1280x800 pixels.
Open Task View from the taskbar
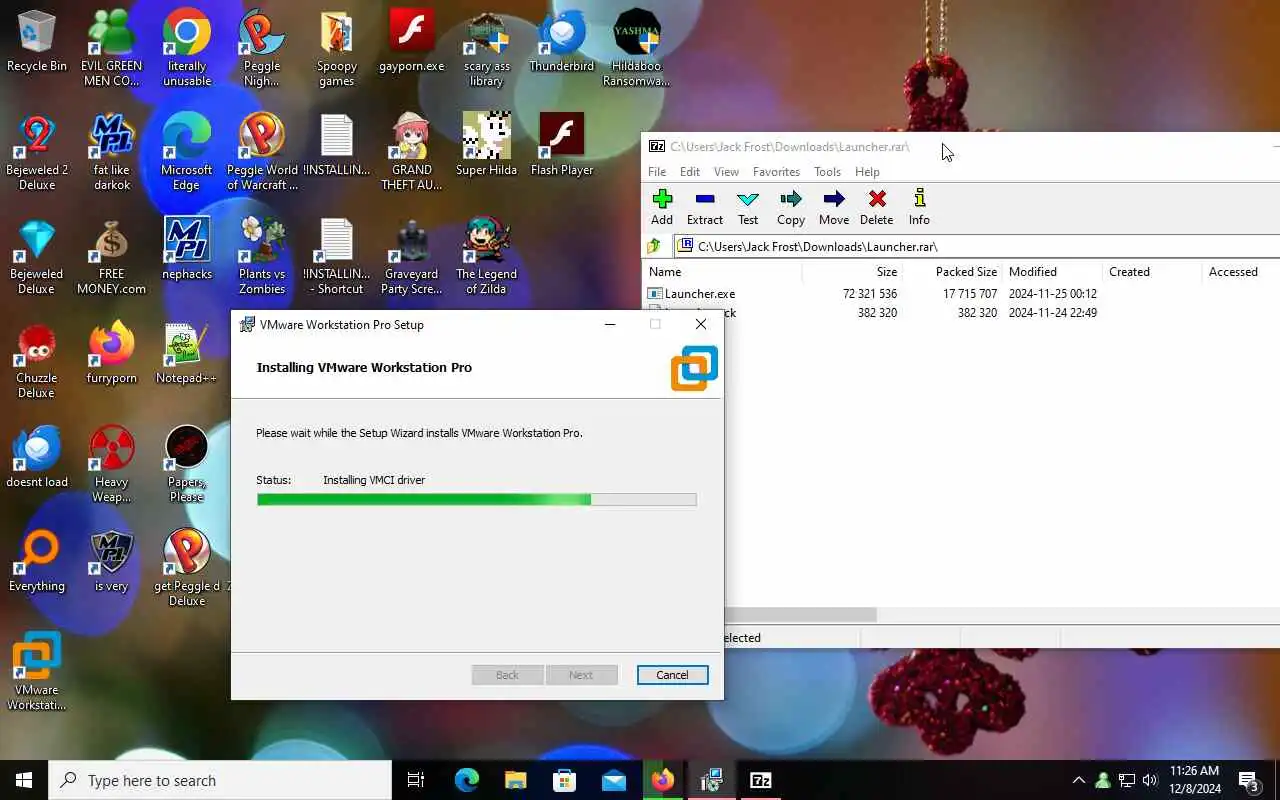(x=416, y=780)
